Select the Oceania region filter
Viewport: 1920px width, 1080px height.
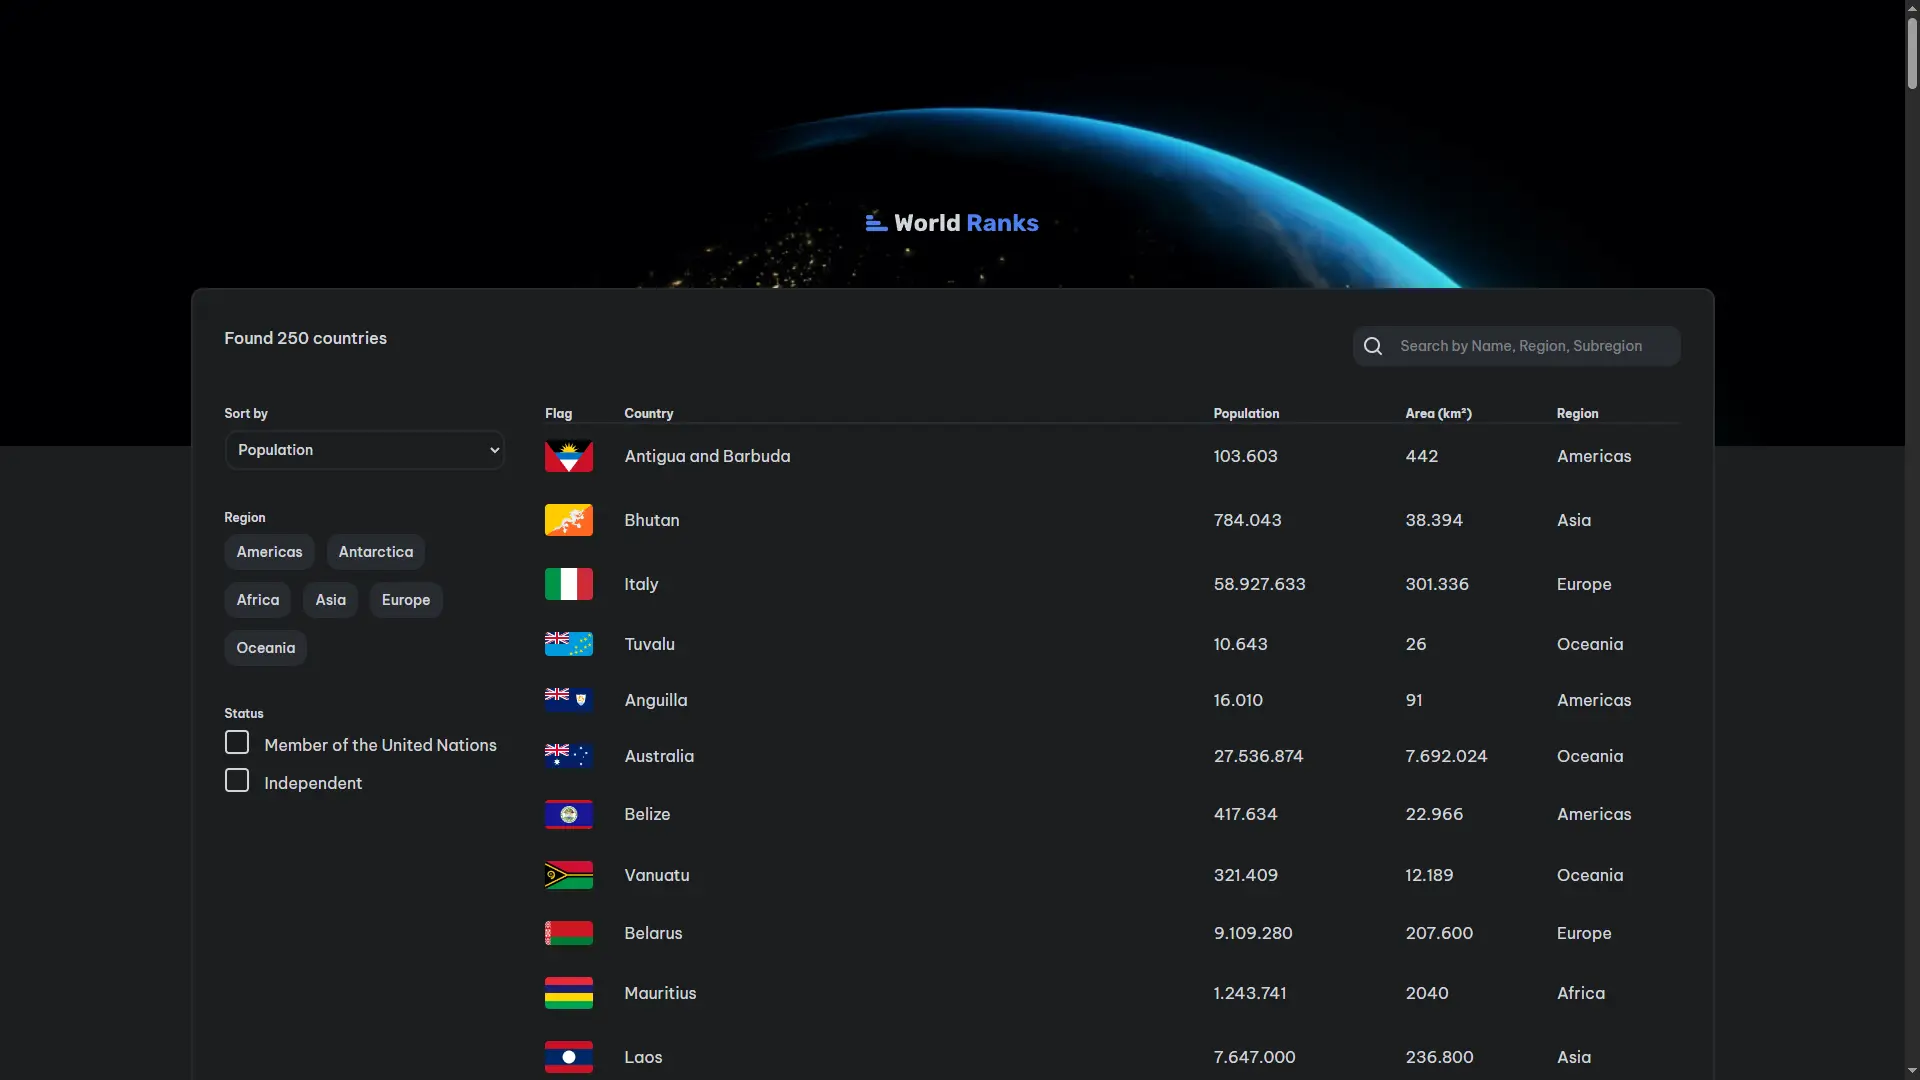pos(265,647)
